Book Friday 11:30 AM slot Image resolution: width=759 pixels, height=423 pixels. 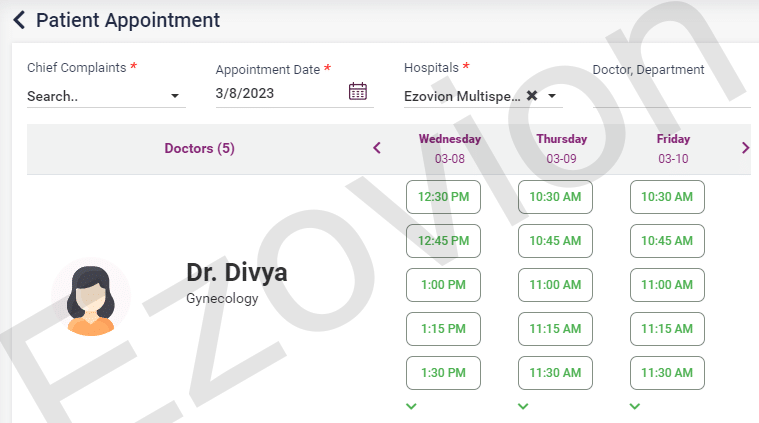click(x=667, y=372)
